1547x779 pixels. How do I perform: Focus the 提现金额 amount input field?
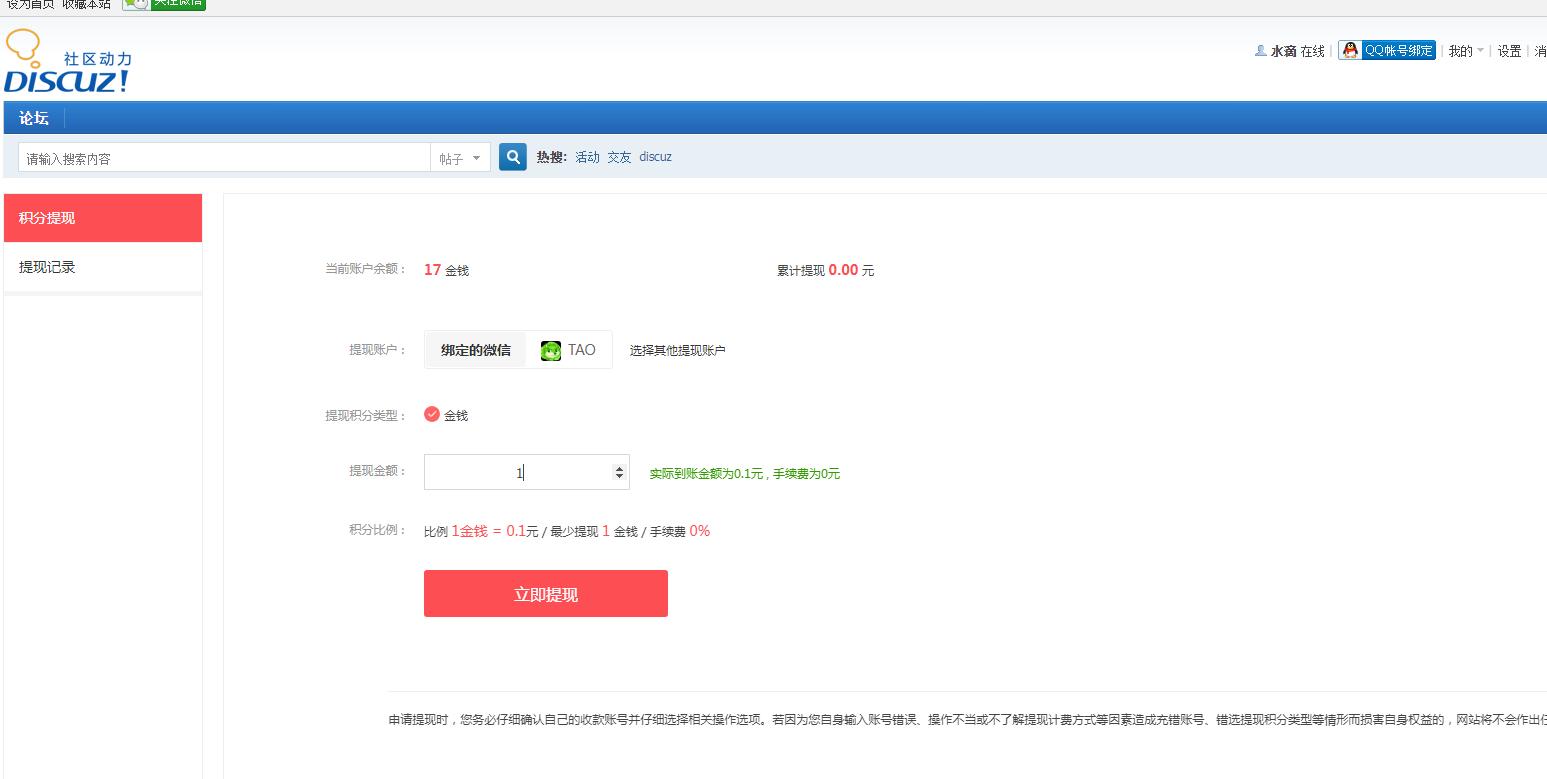point(515,473)
